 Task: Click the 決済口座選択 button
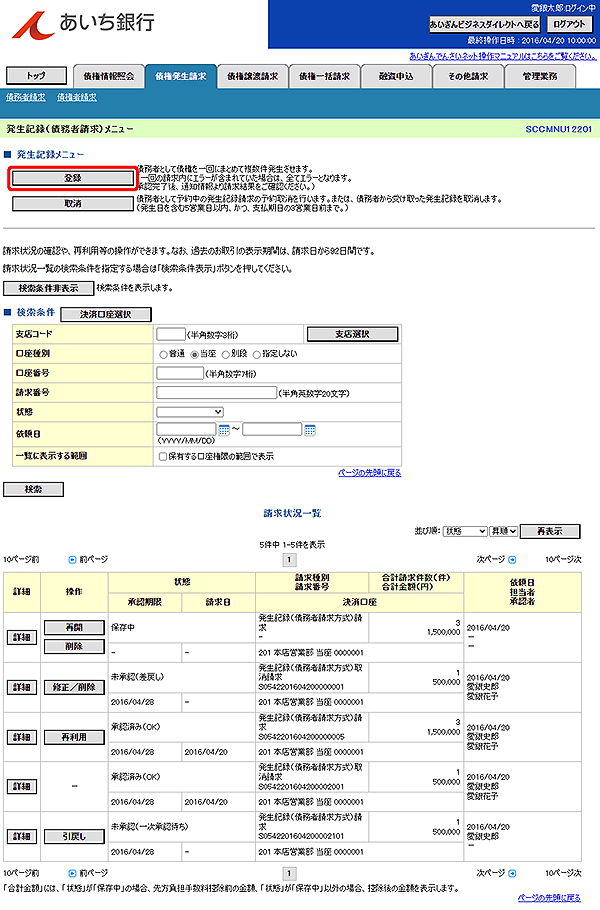[x=106, y=314]
